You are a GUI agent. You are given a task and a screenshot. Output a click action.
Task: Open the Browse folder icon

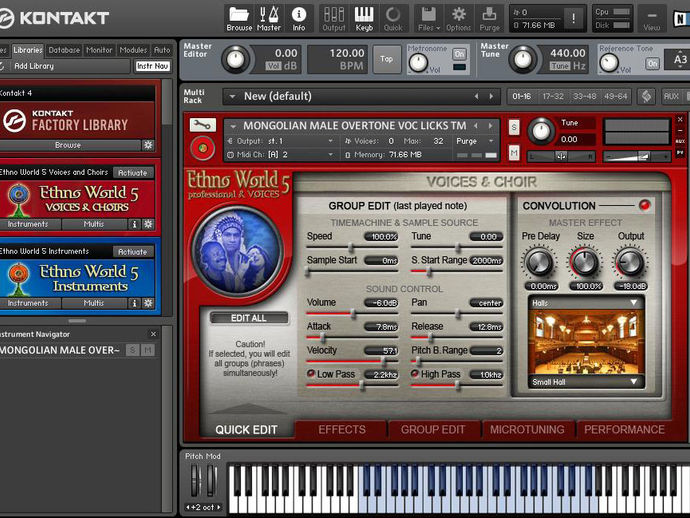(239, 18)
